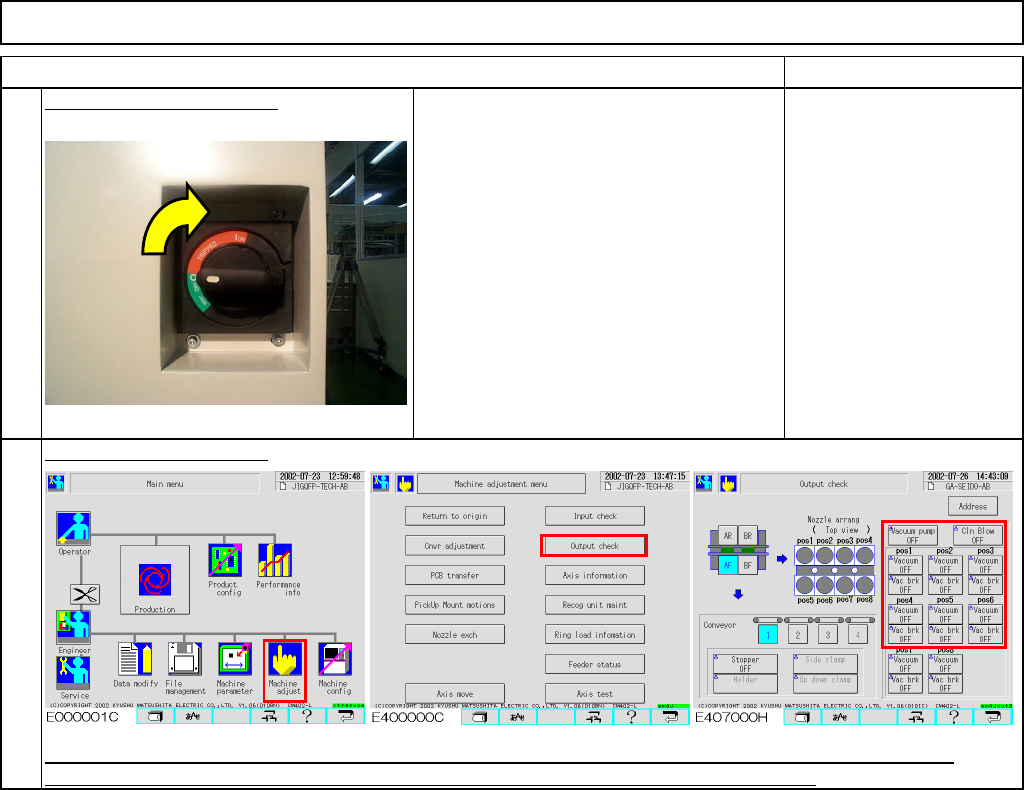Image resolution: width=1024 pixels, height=790 pixels.
Task: Toggle pos2 Vac brk output
Action: (945, 584)
